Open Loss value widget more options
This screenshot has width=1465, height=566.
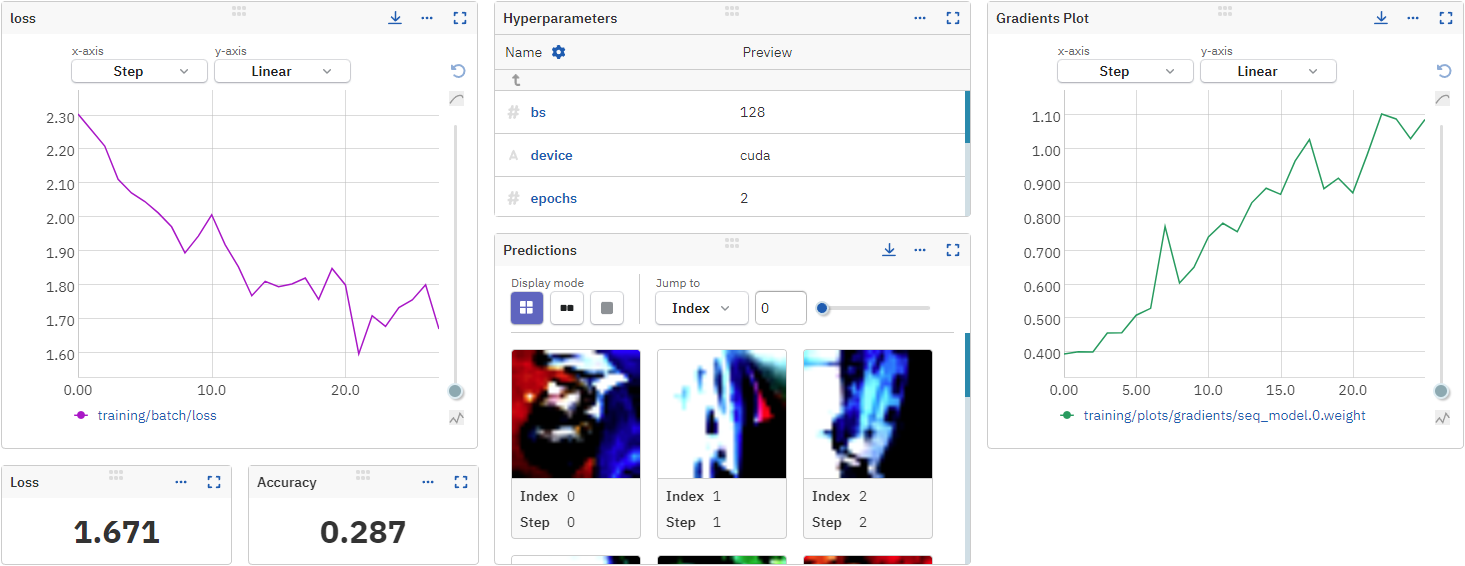[x=181, y=482]
